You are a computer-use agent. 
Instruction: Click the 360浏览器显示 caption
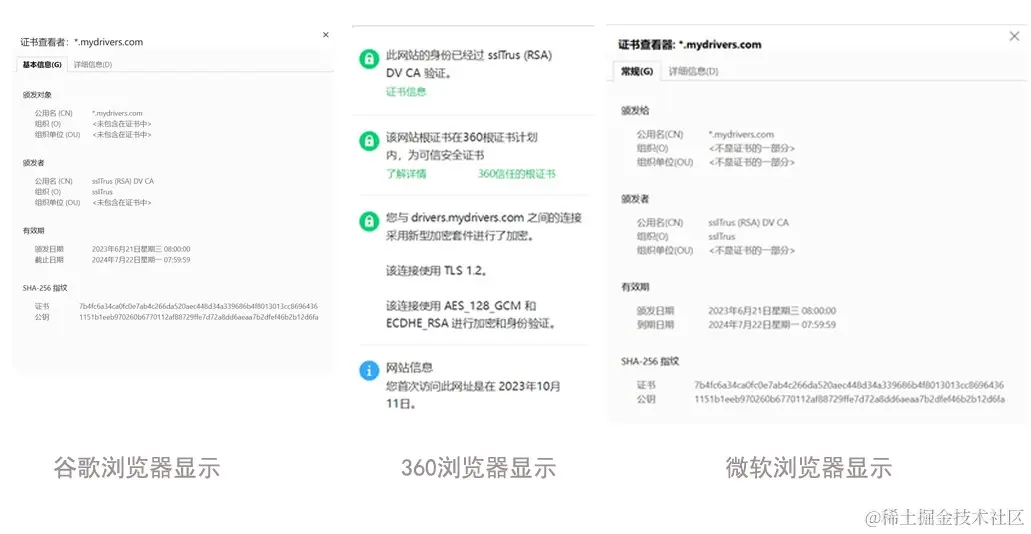pyautogui.click(x=479, y=468)
